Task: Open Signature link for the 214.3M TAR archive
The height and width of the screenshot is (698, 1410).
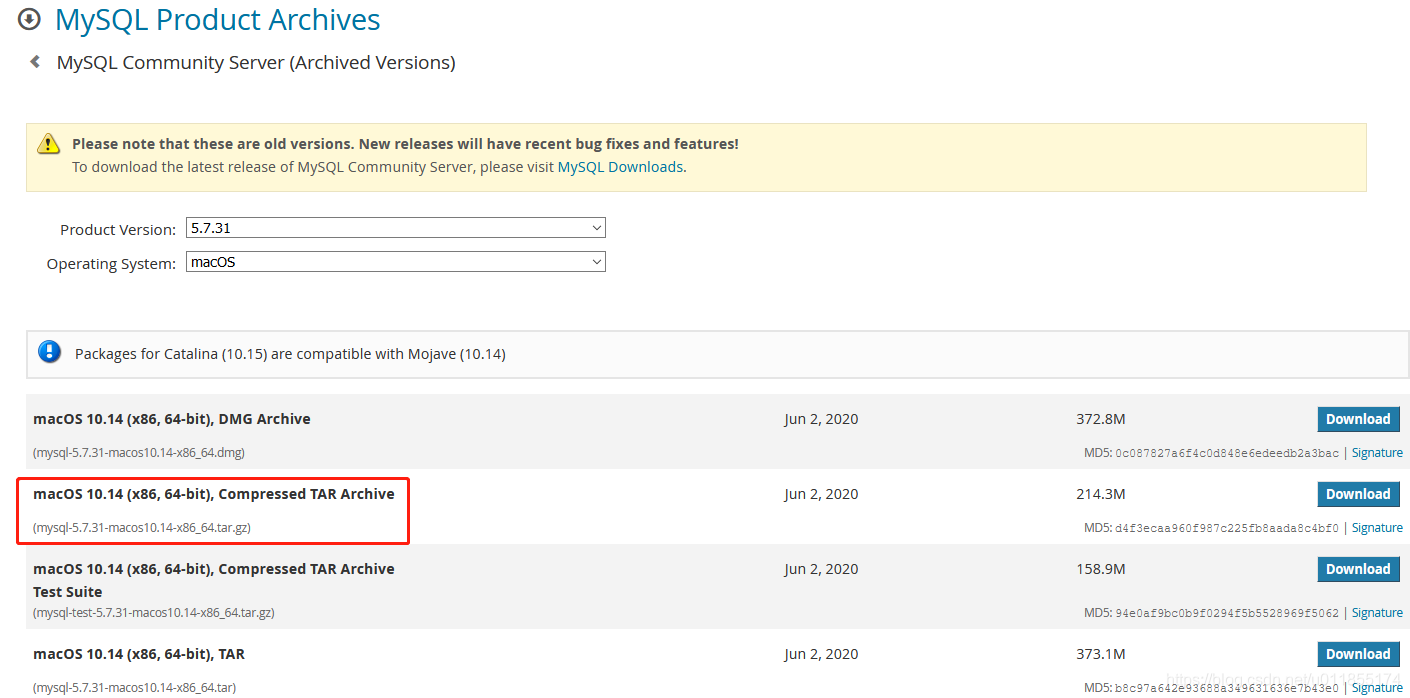Action: coord(1377,528)
